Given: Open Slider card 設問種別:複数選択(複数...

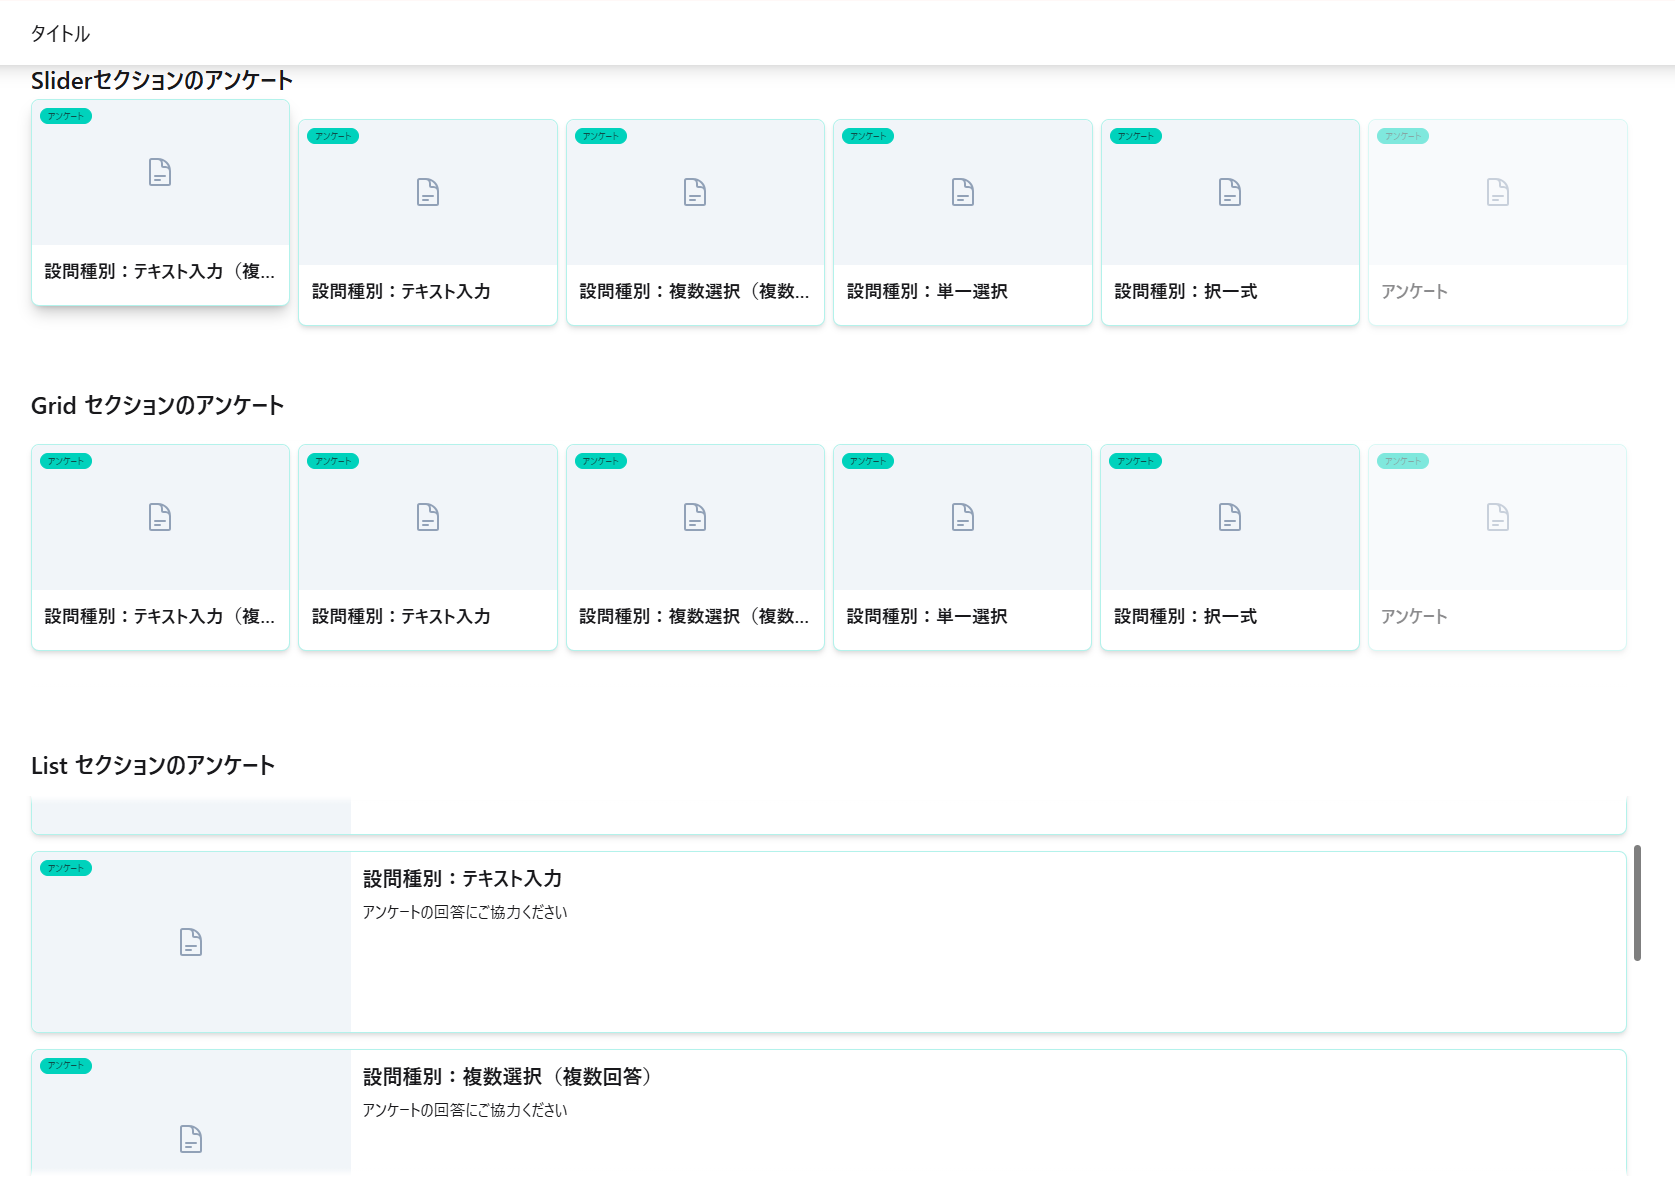Looking at the screenshot, I should click(x=695, y=222).
